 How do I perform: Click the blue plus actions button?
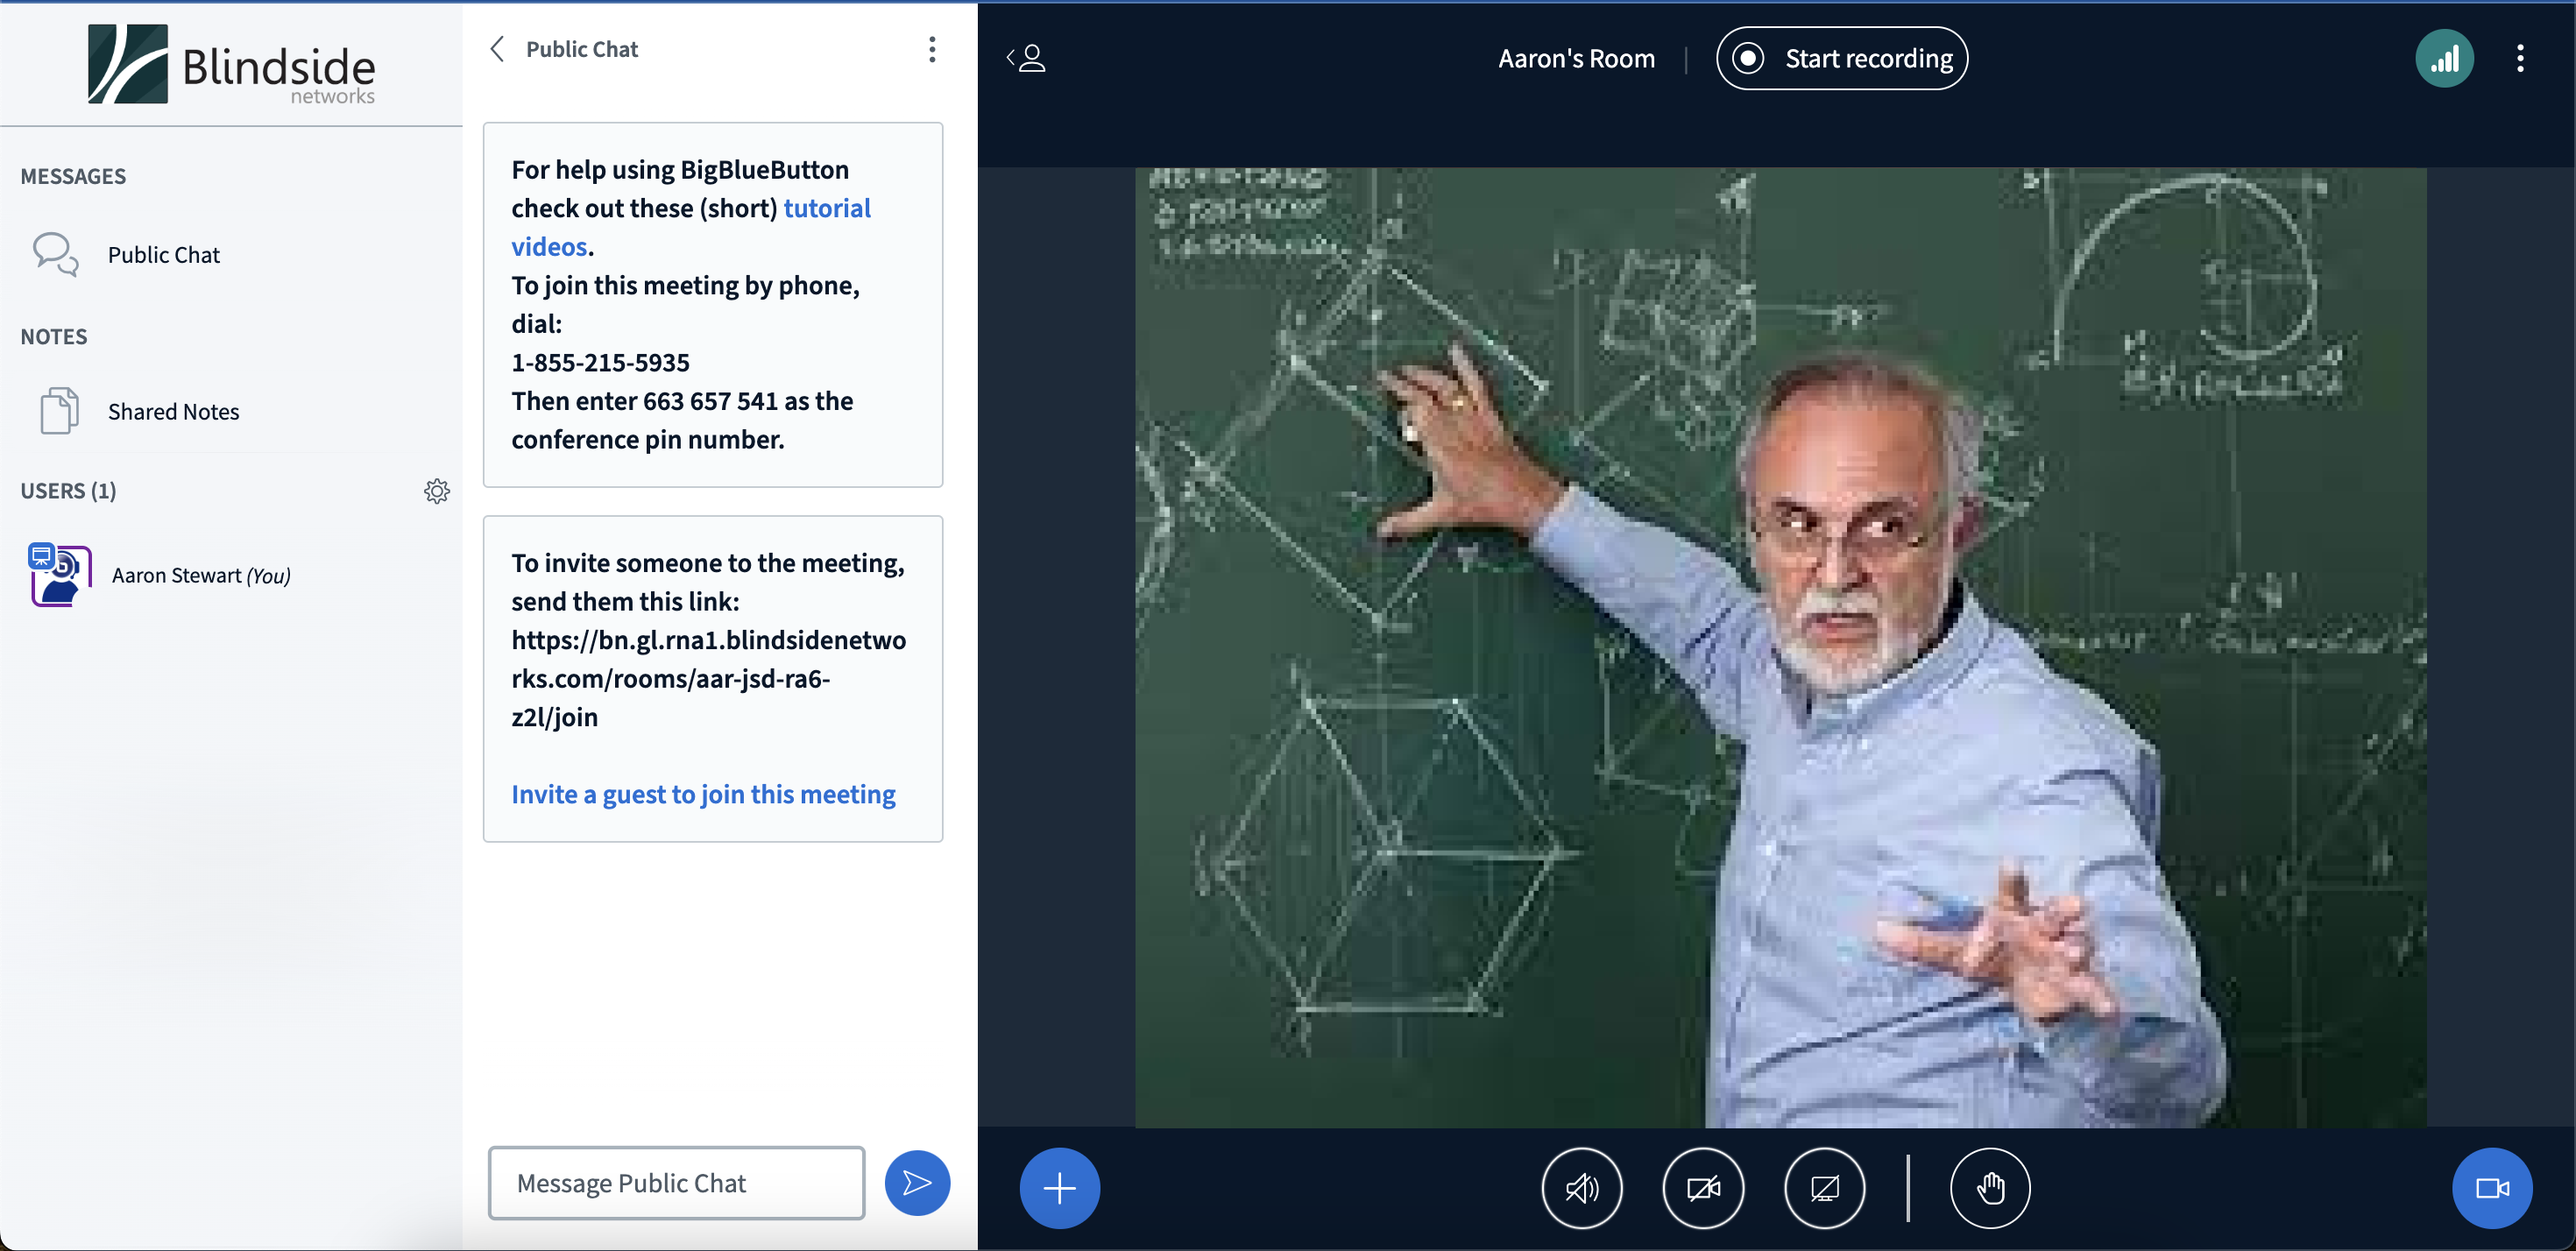coord(1059,1188)
